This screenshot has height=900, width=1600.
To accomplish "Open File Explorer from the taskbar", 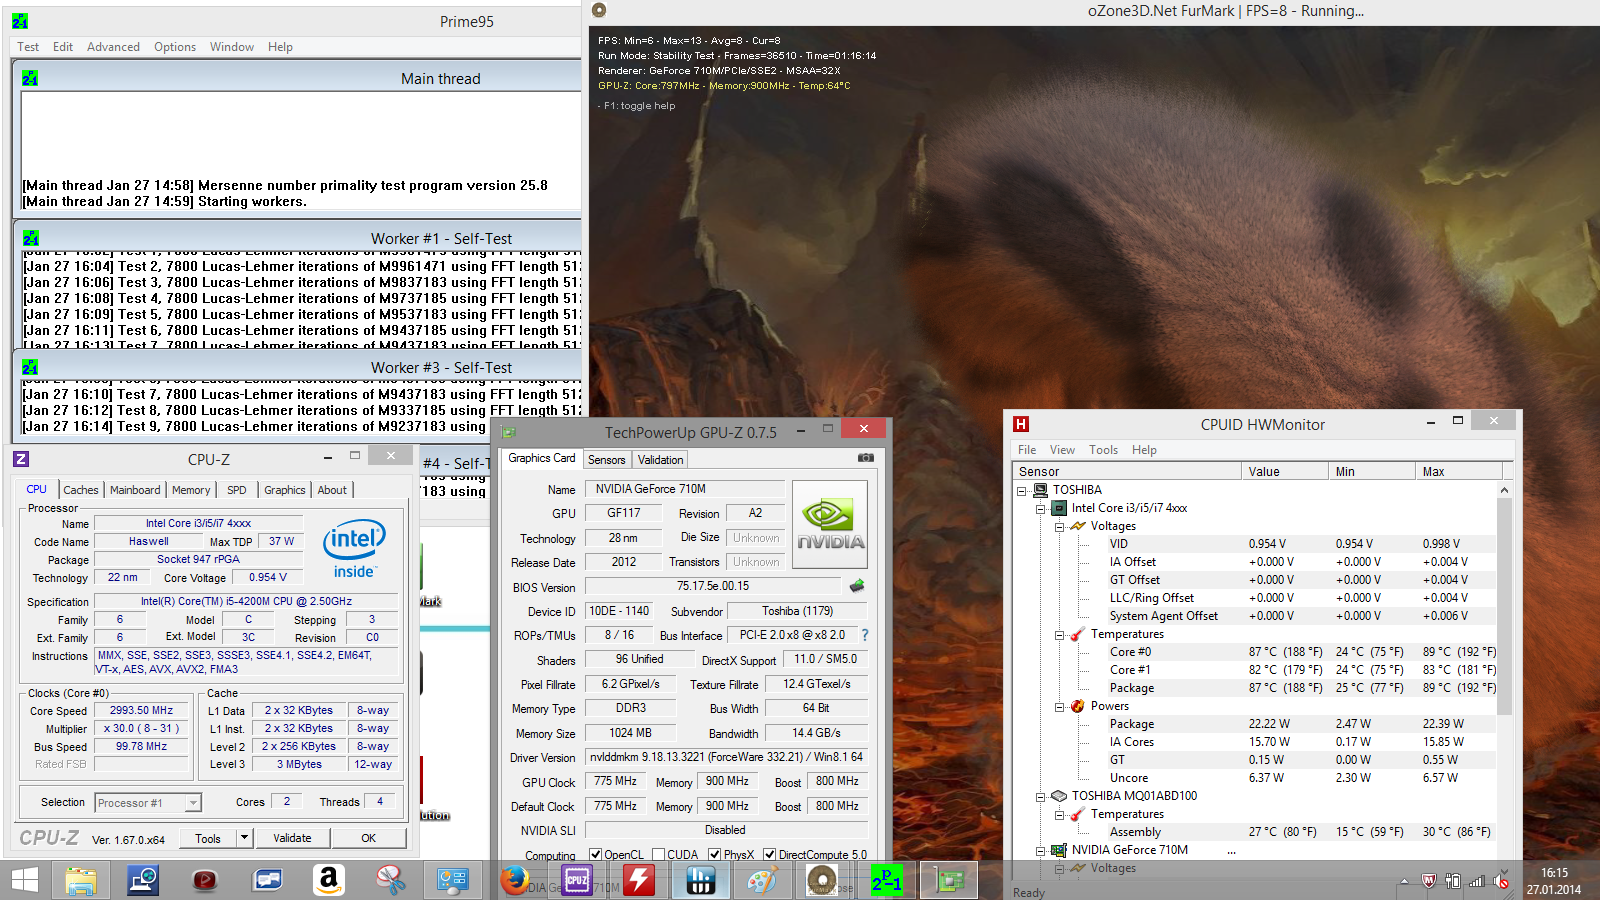I will [81, 880].
